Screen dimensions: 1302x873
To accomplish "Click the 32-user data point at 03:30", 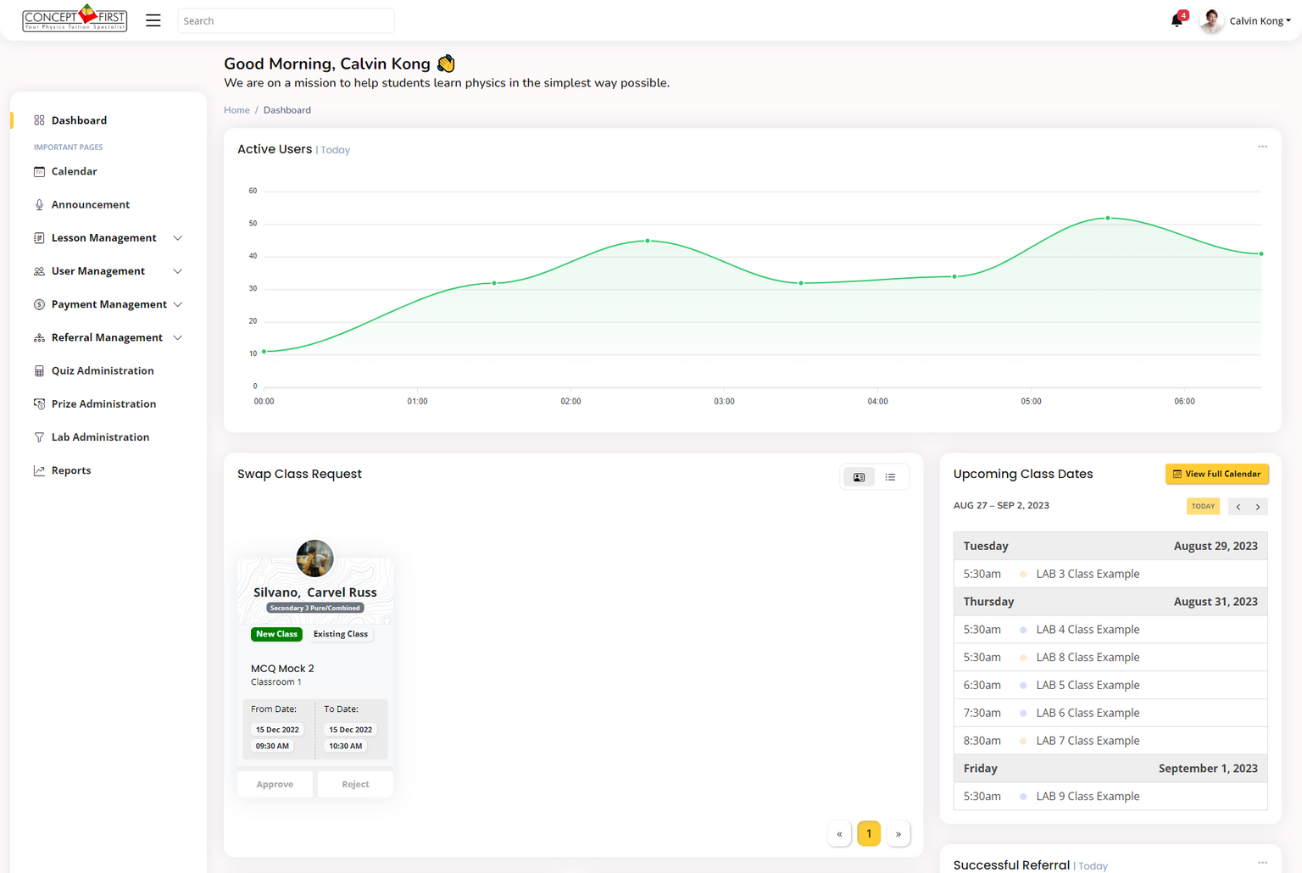I will click(x=801, y=283).
